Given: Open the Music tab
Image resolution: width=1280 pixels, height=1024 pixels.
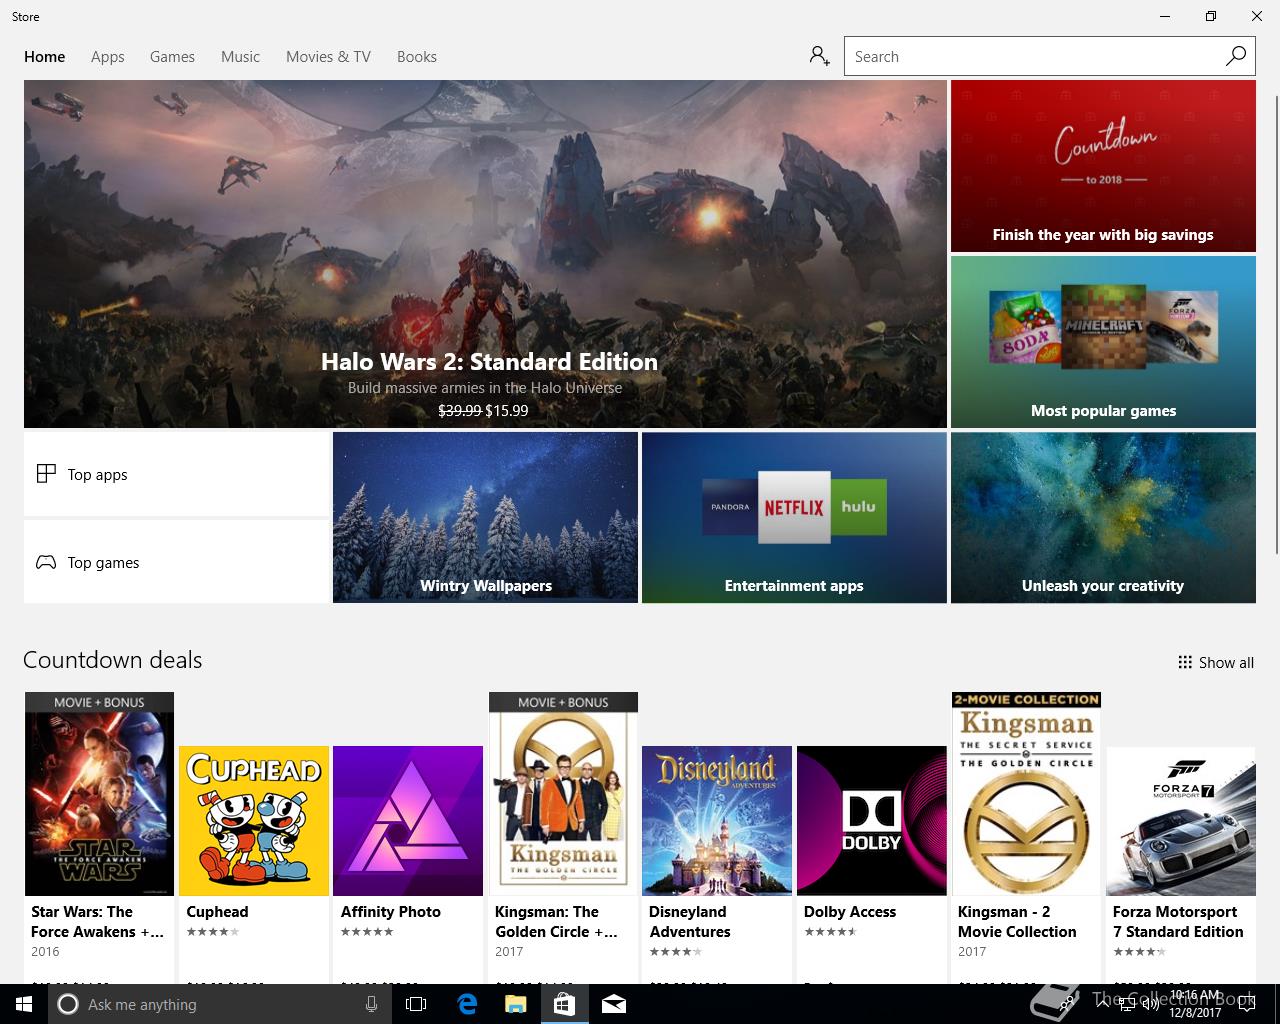Looking at the screenshot, I should click(240, 57).
